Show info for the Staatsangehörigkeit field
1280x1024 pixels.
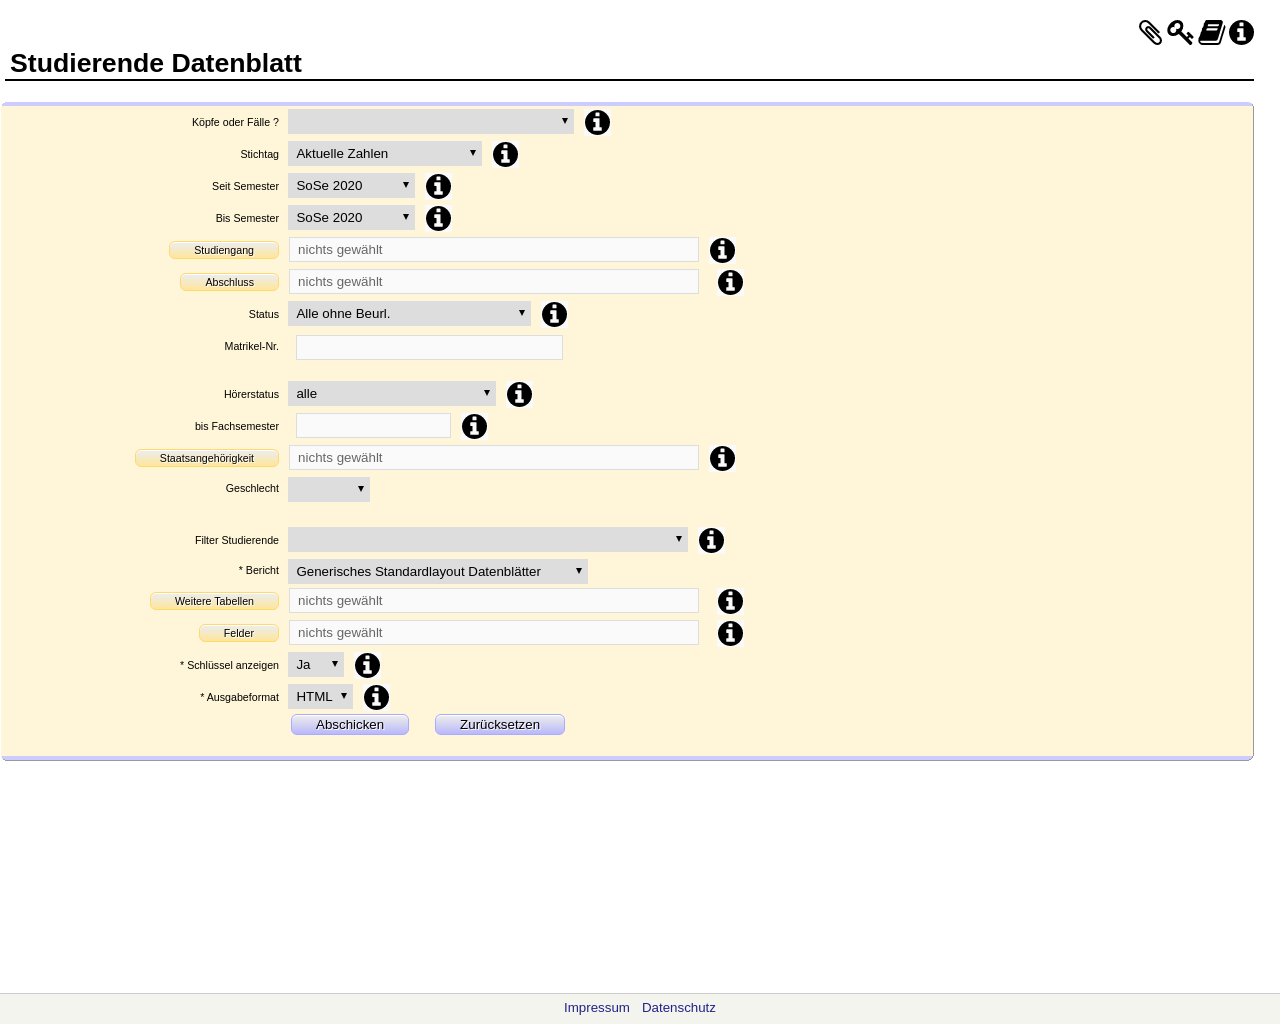[722, 458]
